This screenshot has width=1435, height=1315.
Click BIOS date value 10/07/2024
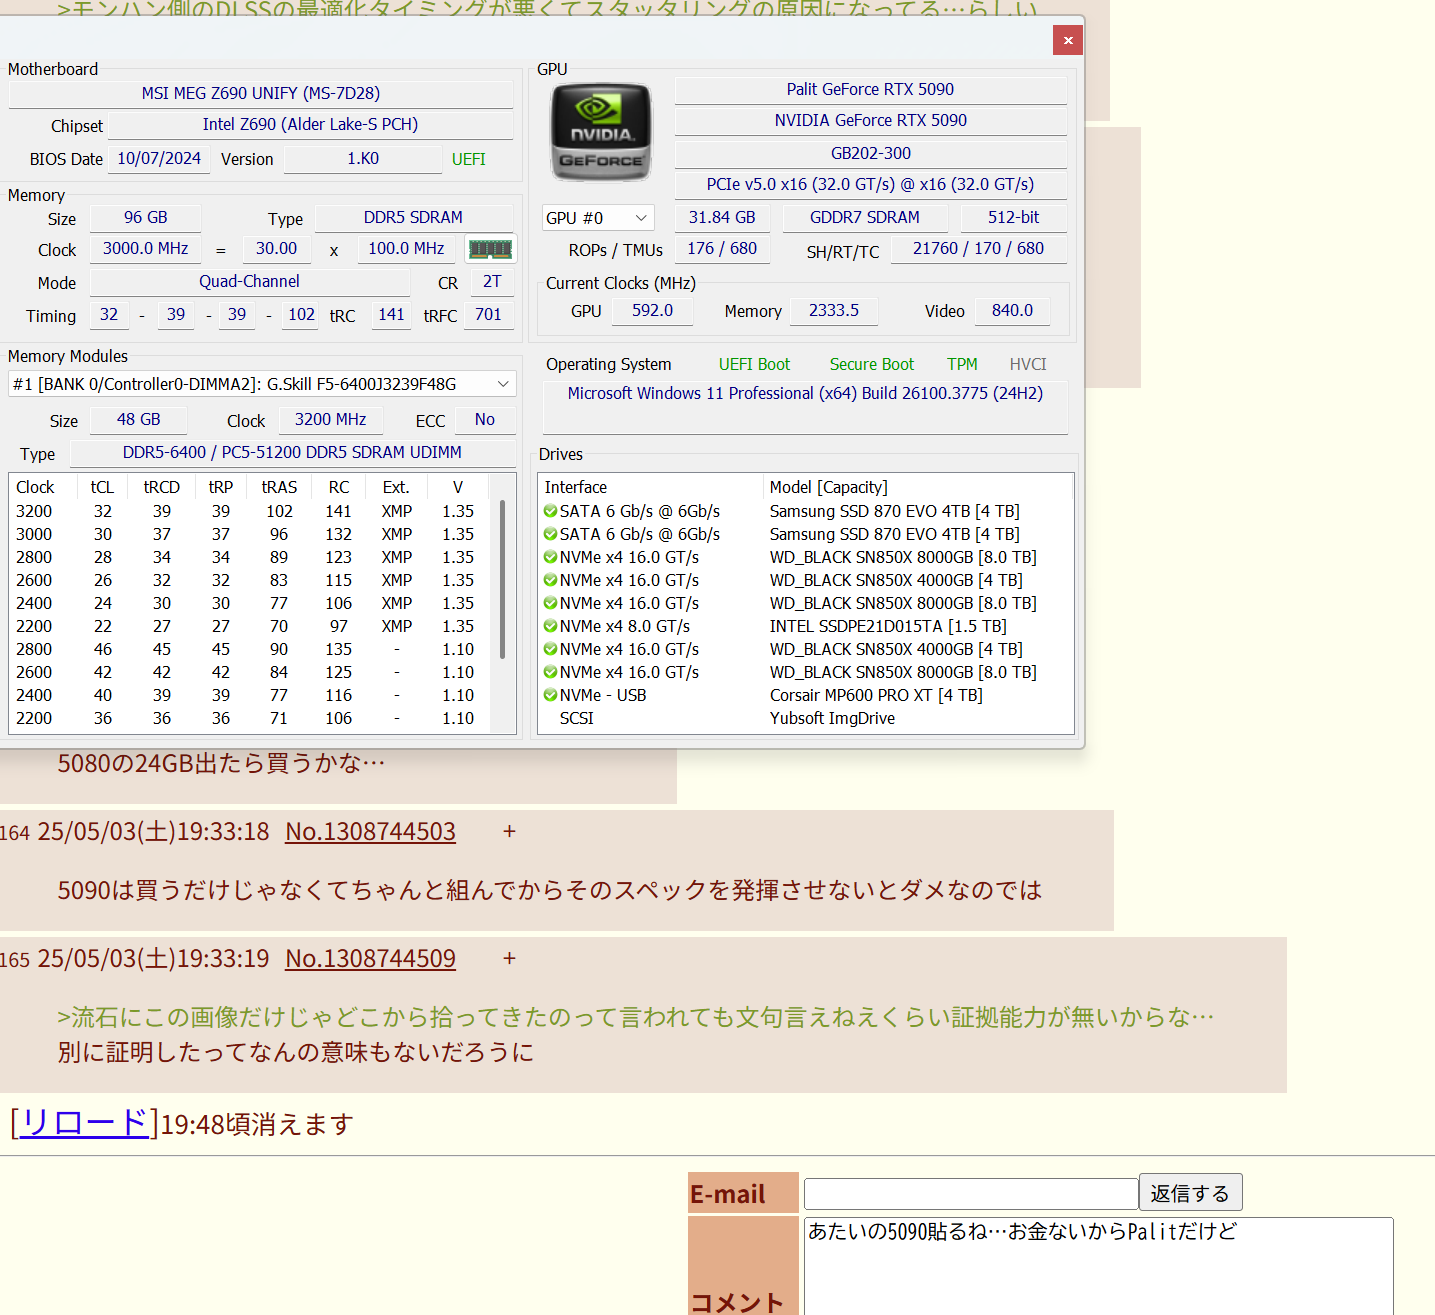[159, 158]
